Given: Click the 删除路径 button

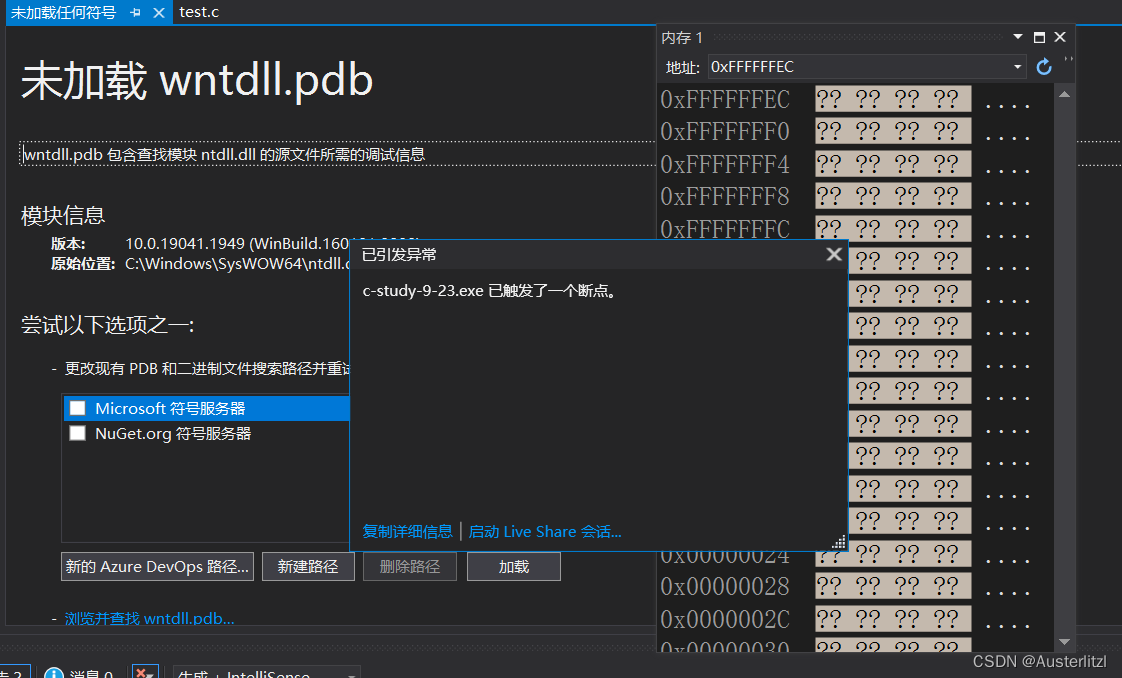Looking at the screenshot, I should click(x=409, y=566).
